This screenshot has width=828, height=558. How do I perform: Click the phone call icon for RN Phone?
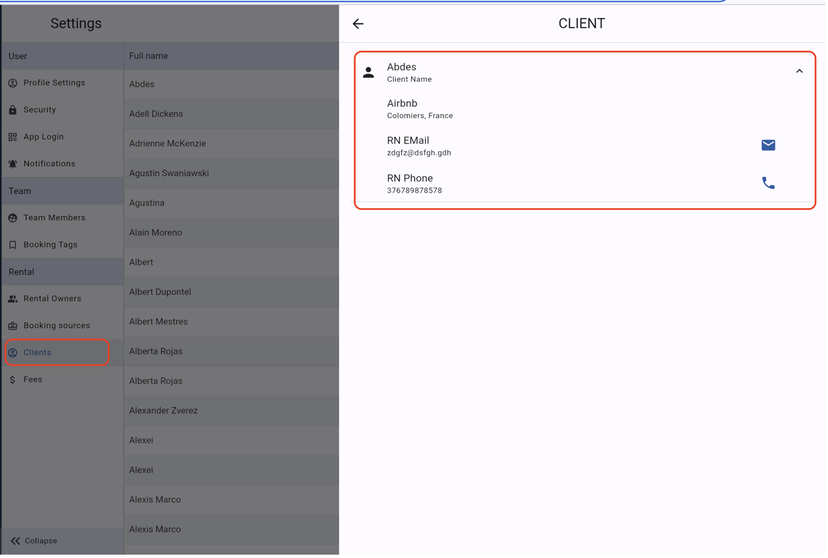click(768, 183)
